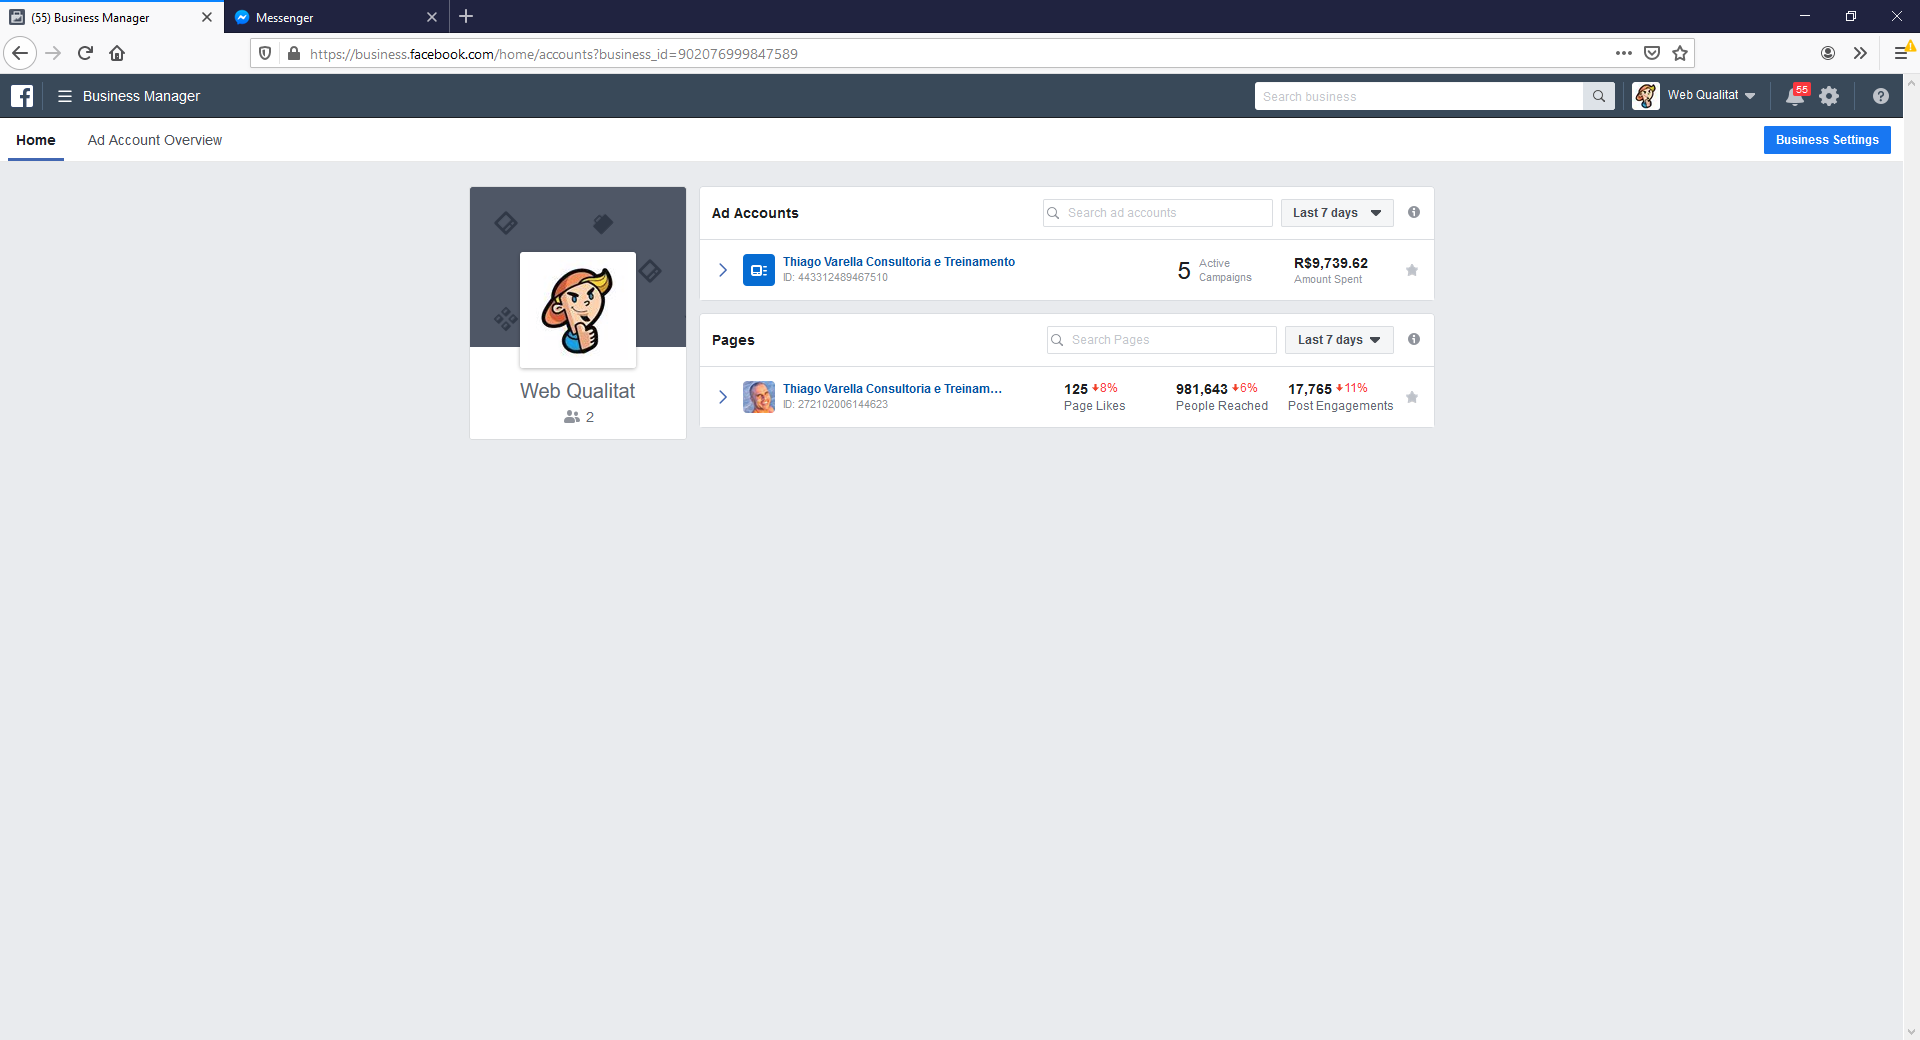Click the Ad Accounts section heading
1920x1040 pixels.
click(755, 213)
